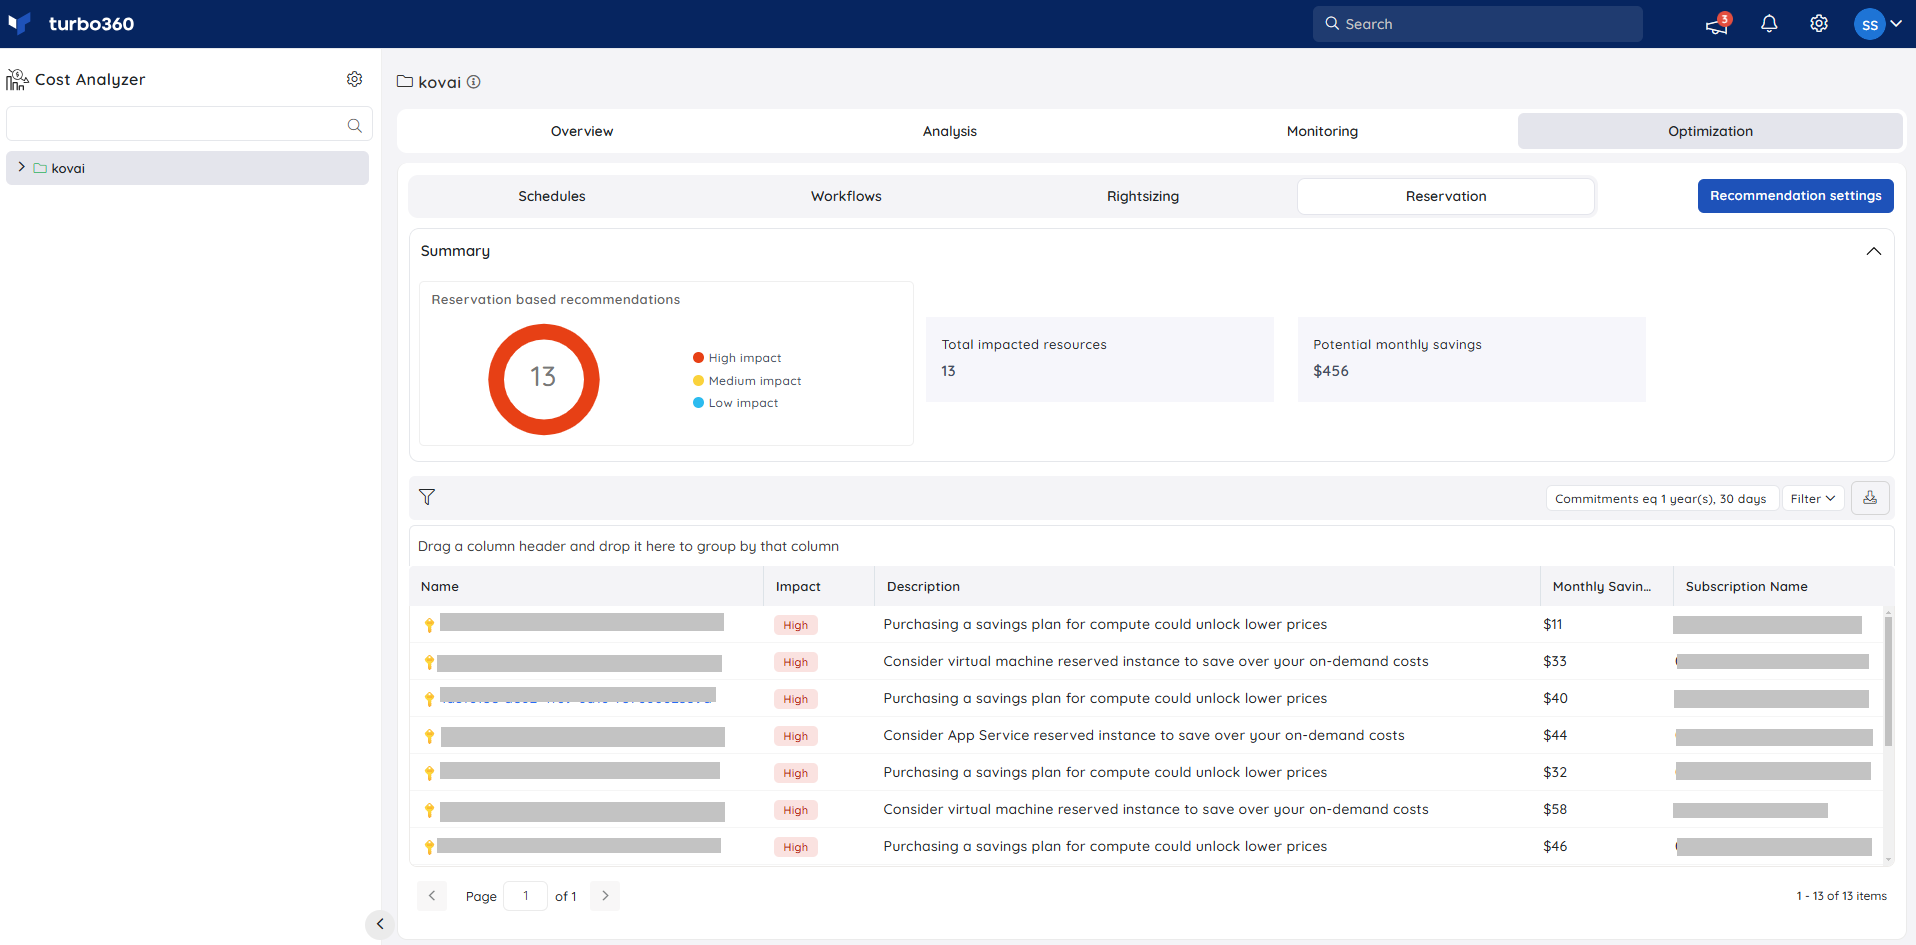Open the settings gear in the top bar
The width and height of the screenshot is (1916, 945).
coord(1819,24)
